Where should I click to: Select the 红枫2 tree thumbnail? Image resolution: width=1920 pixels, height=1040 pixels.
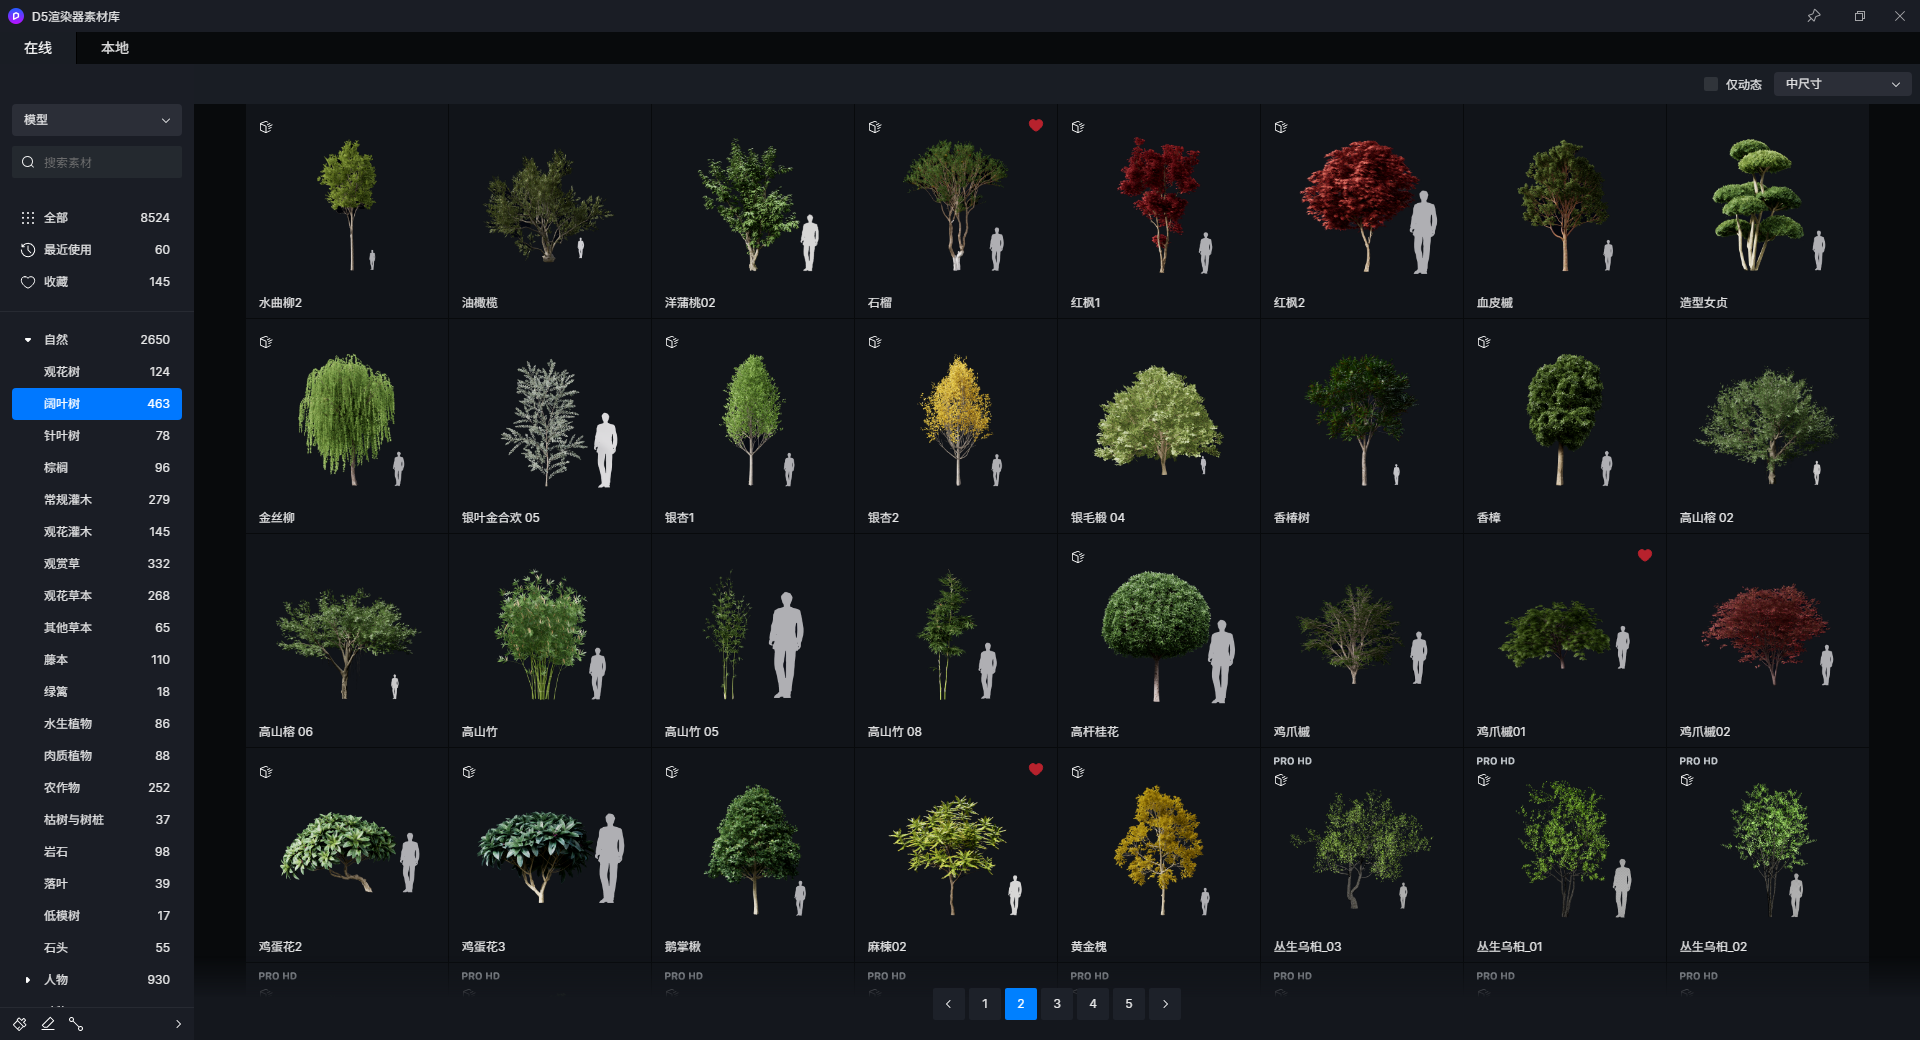[x=1361, y=208]
